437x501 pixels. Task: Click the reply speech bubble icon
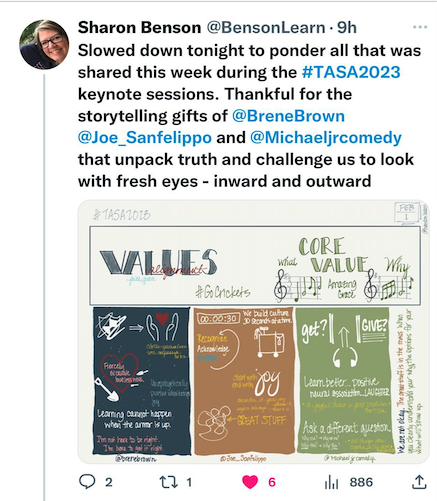coord(87,482)
